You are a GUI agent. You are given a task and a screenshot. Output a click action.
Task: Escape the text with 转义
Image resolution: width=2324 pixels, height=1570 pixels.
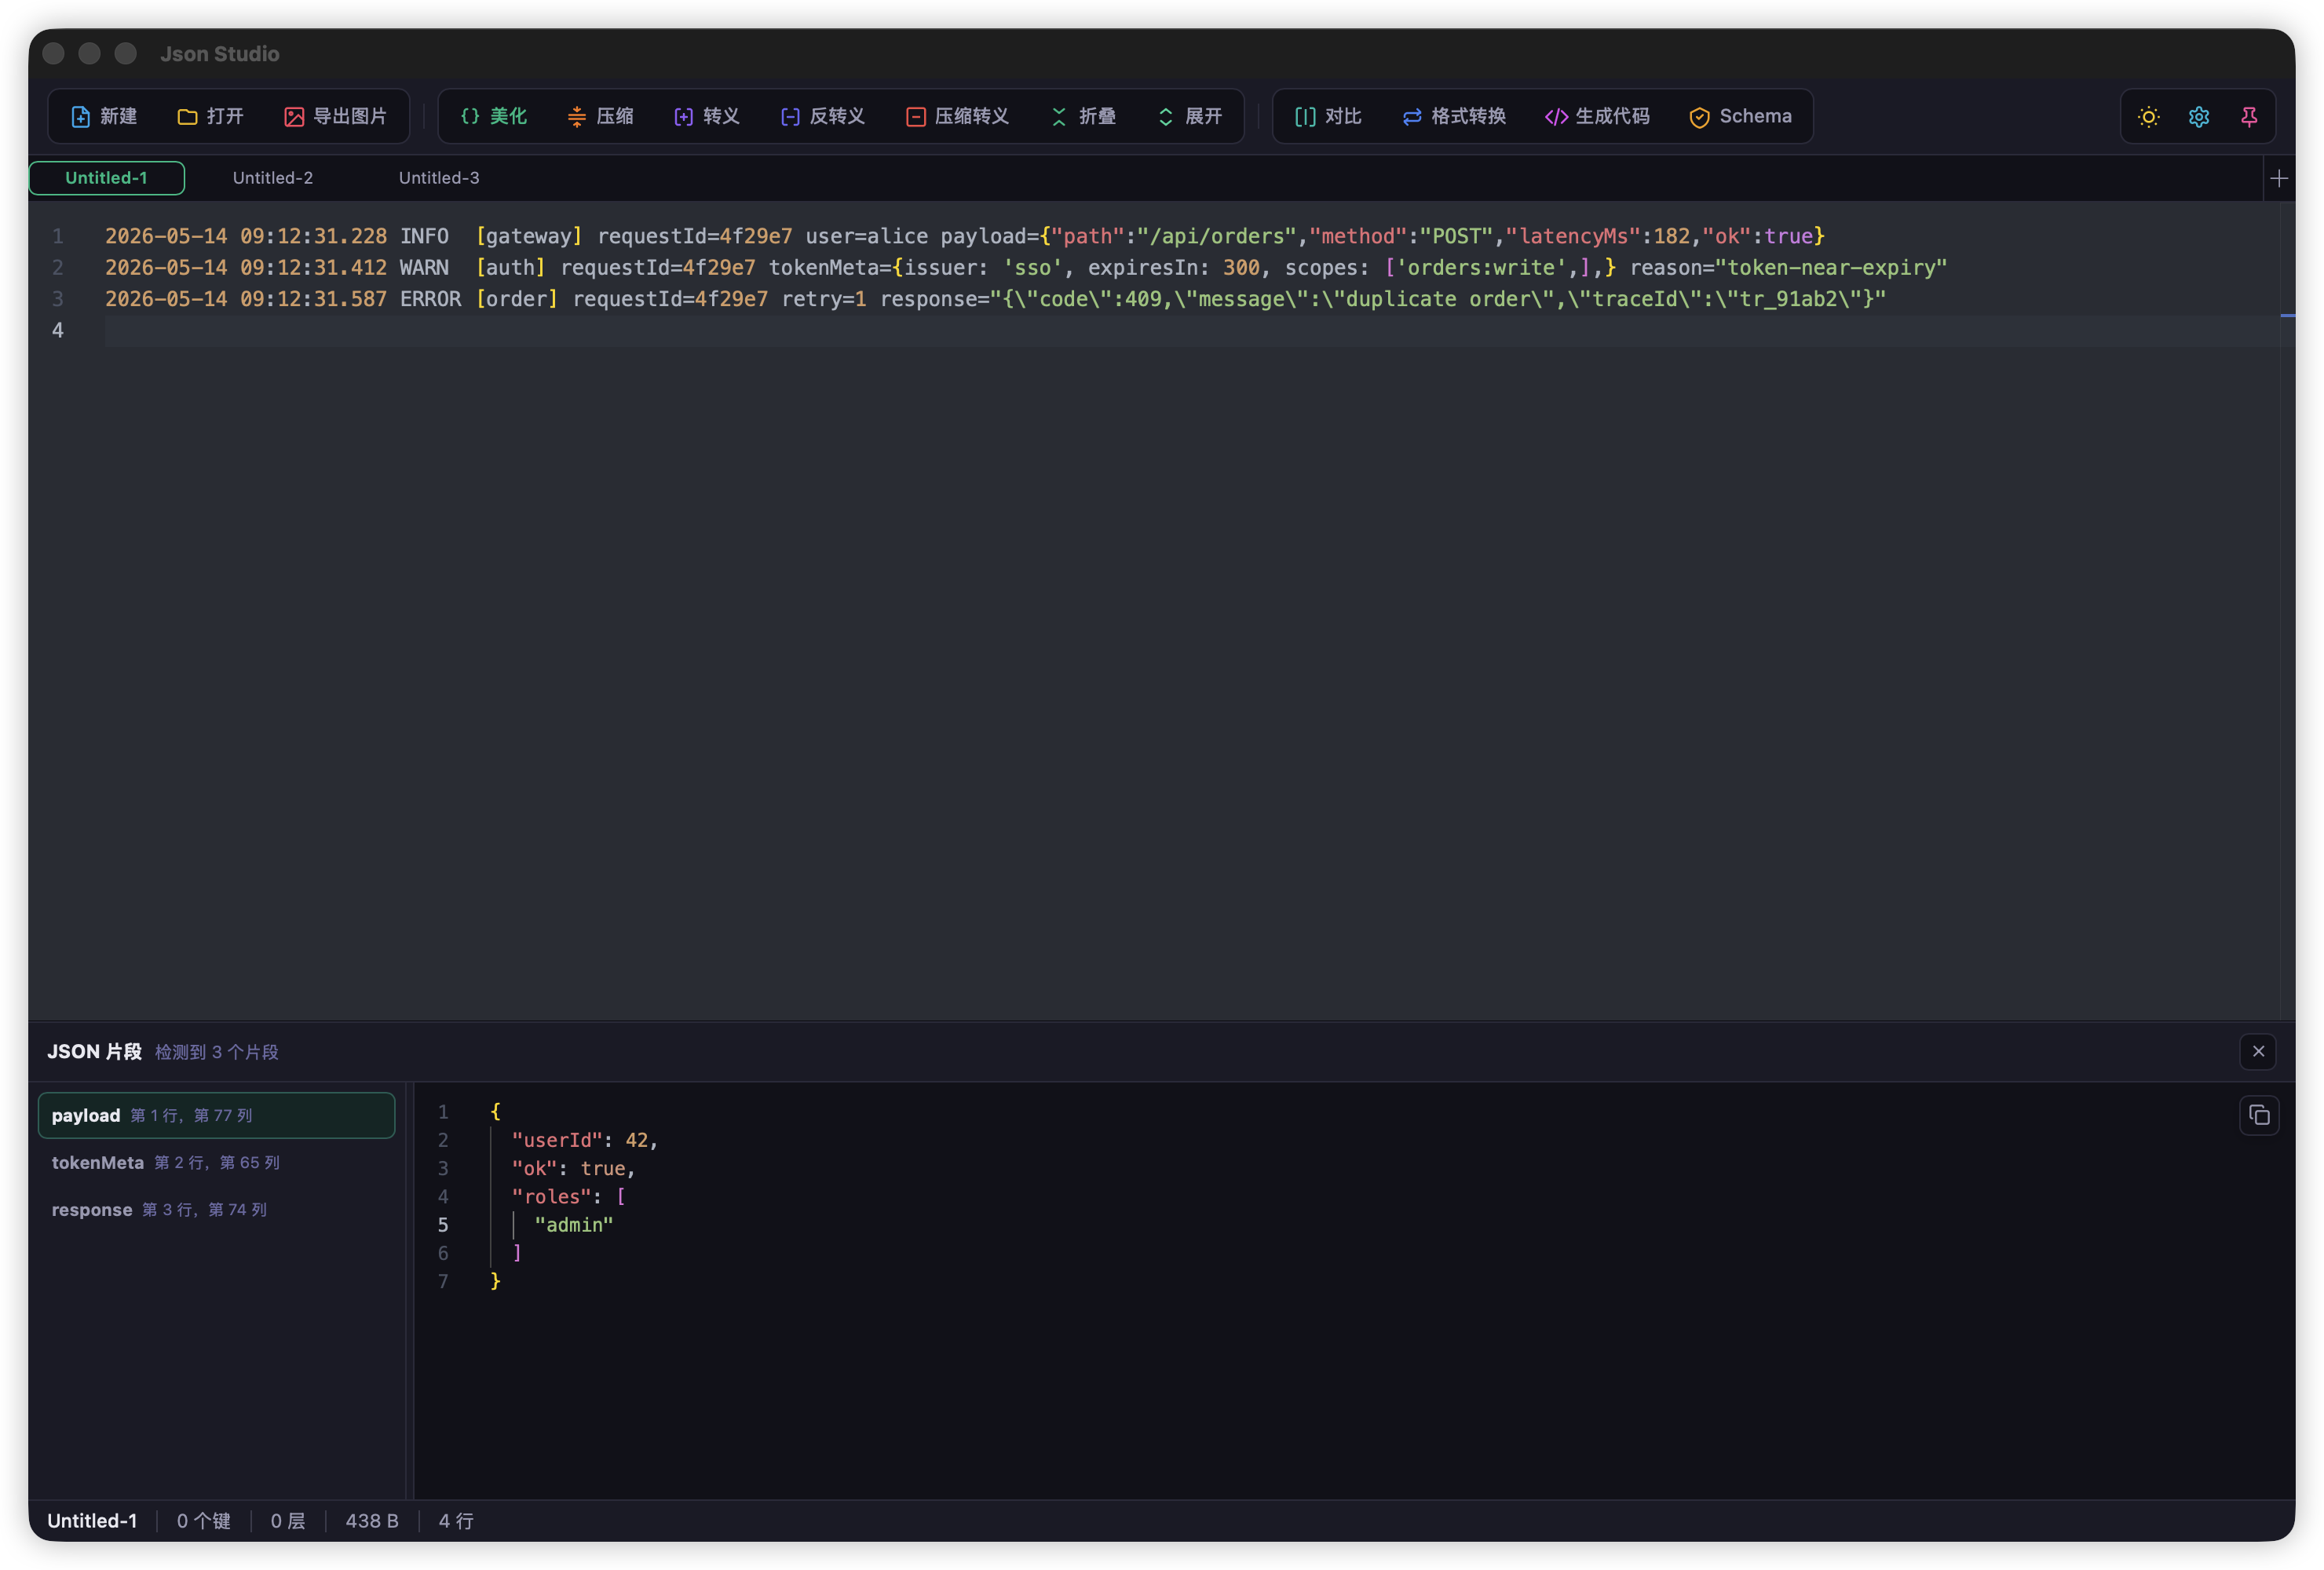[x=706, y=116]
